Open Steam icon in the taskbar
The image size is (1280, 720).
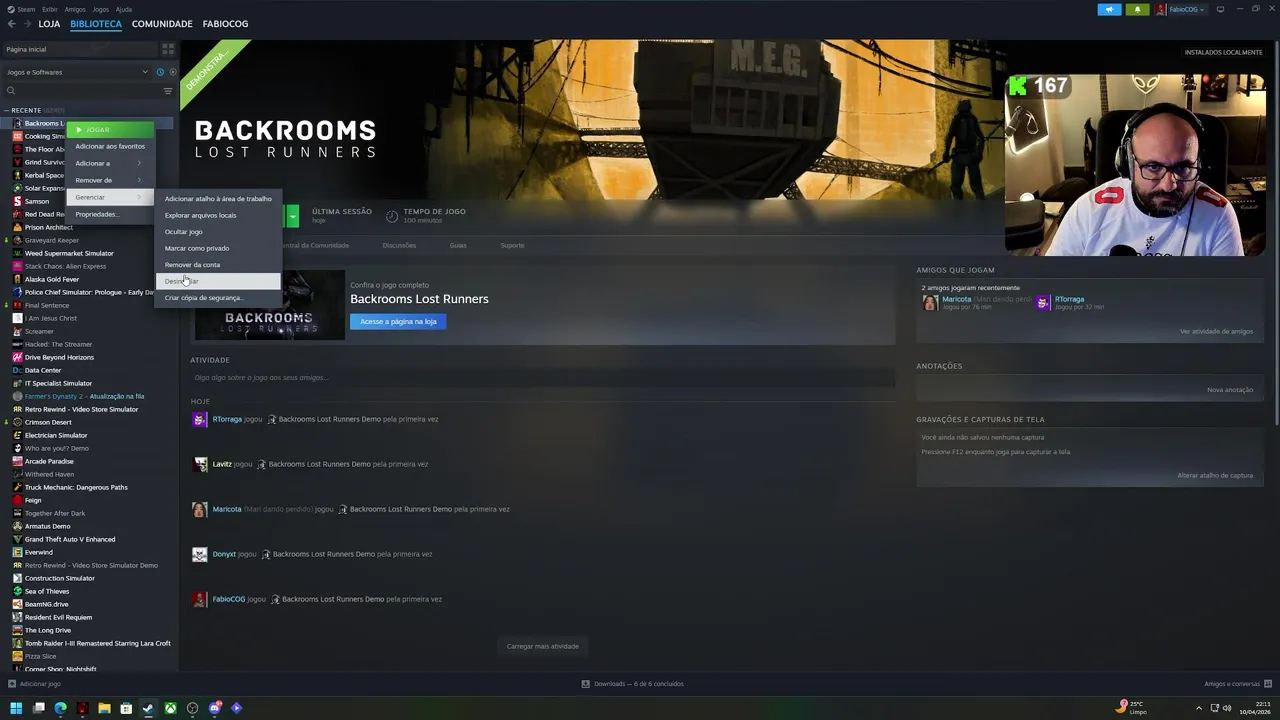pos(148,708)
